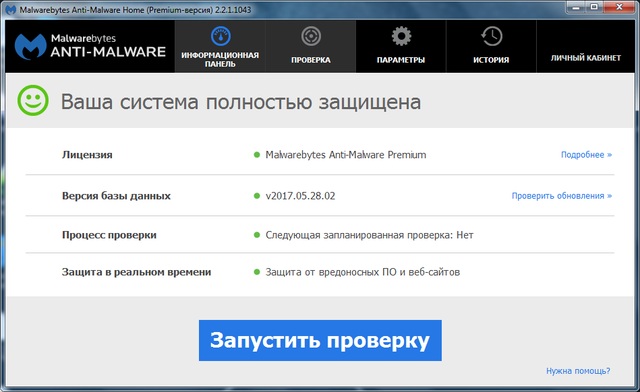This screenshot has height=392, width=640.
Task: Click the window title bar text
Action: click(136, 10)
